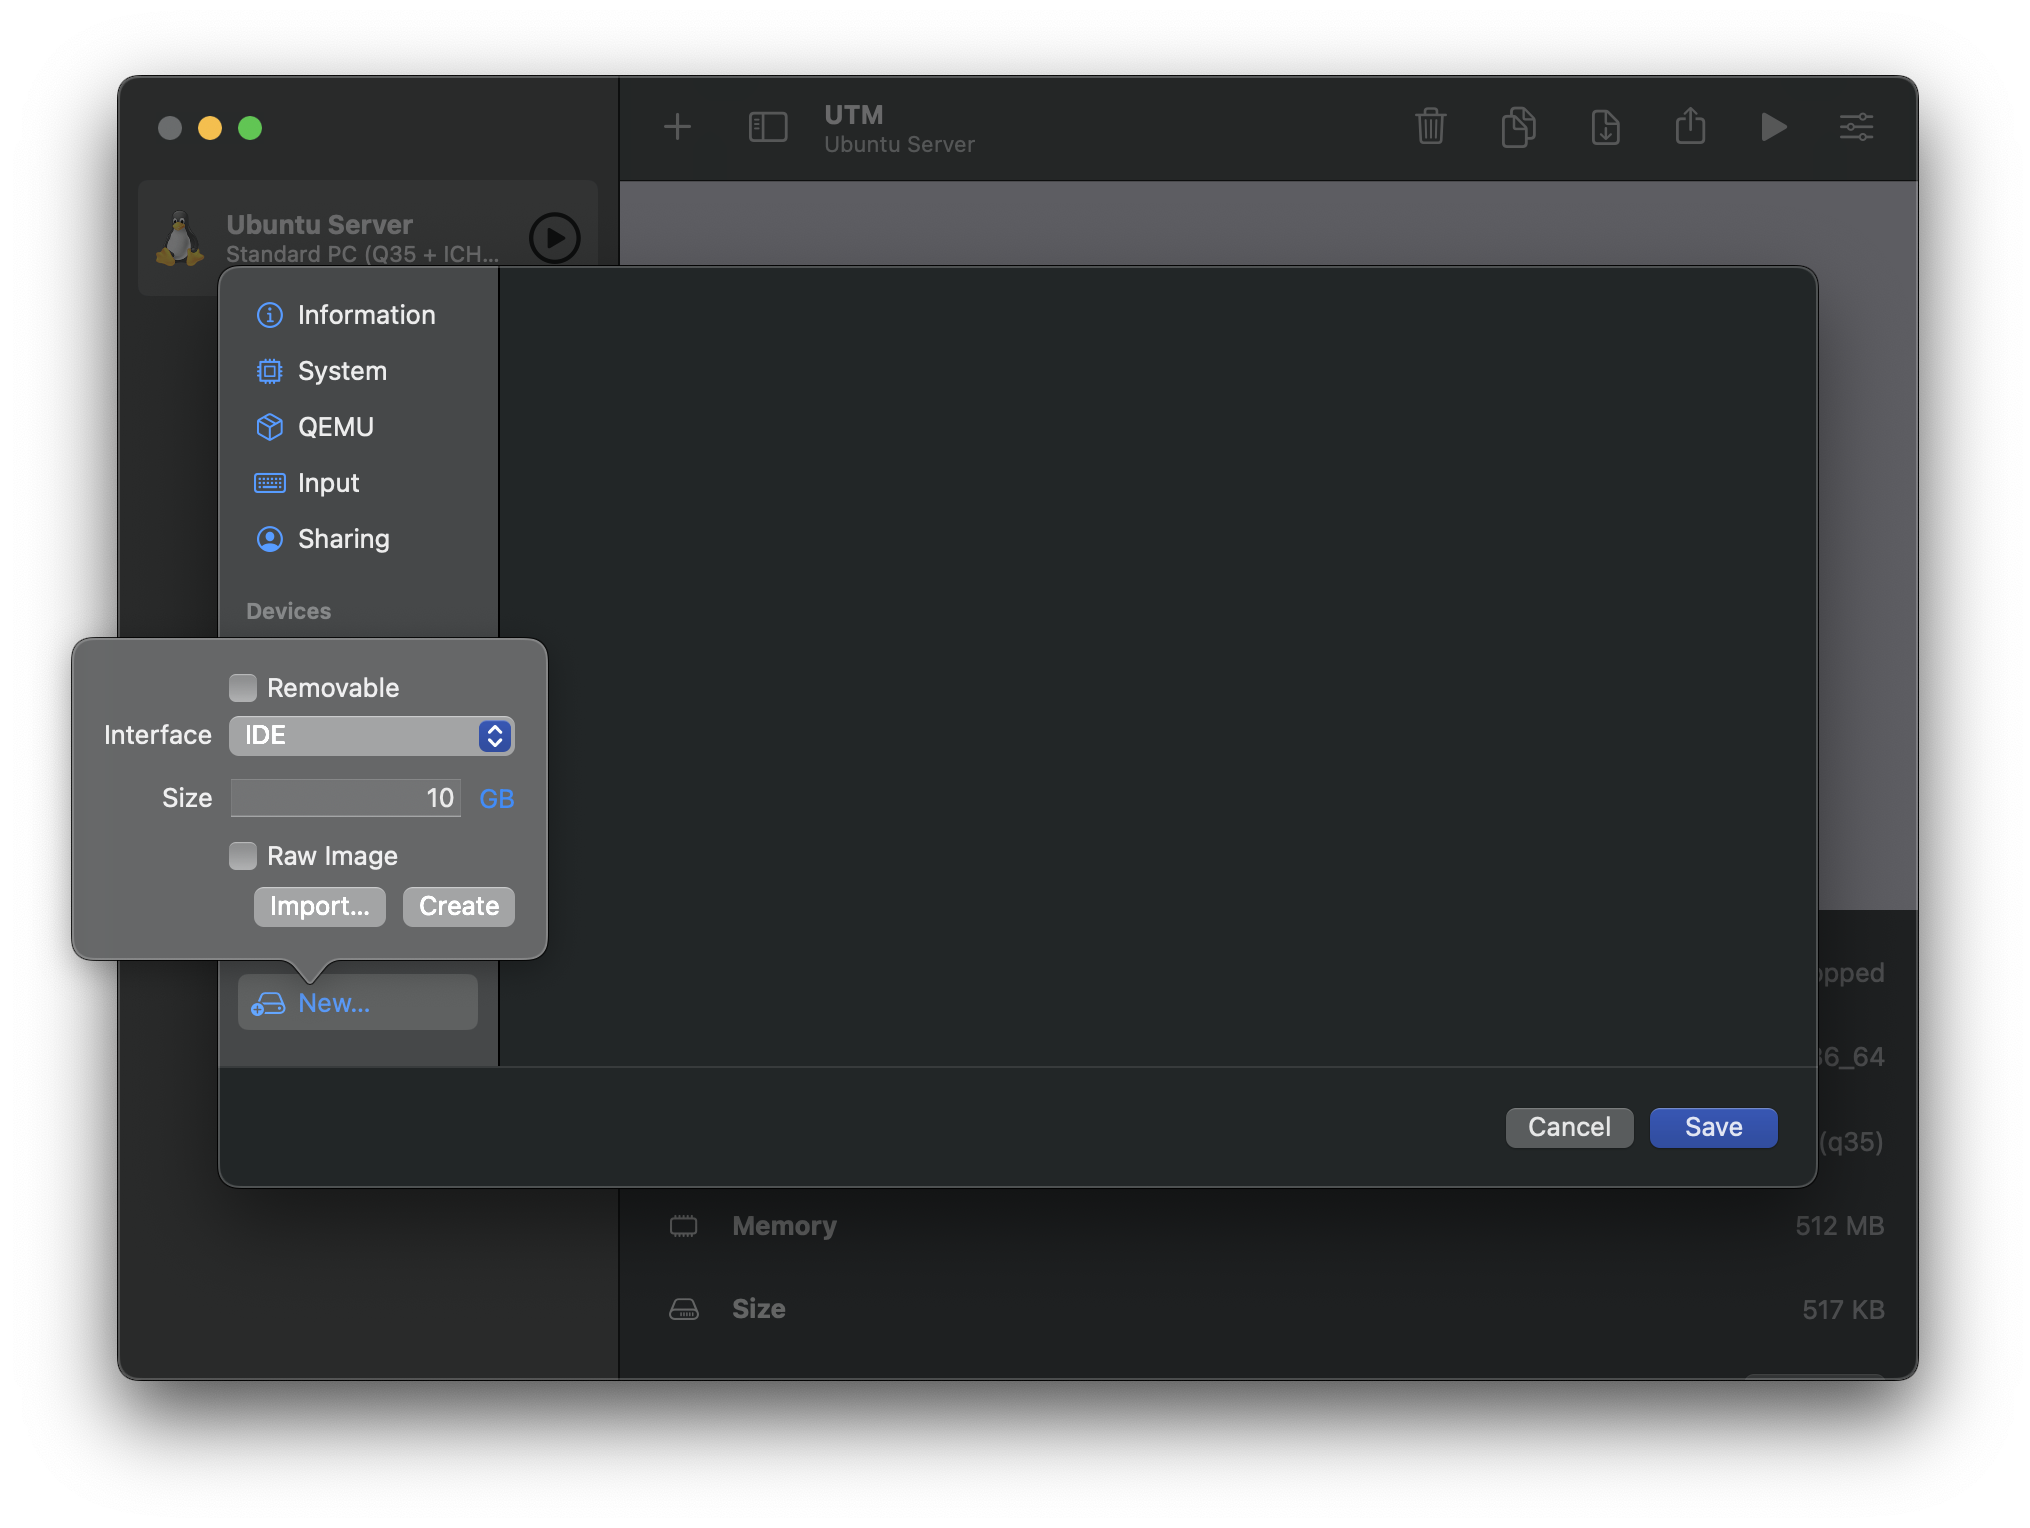Click Cancel in settings dialog
Viewport: 2030px width, 1528px height.
pyautogui.click(x=1569, y=1127)
